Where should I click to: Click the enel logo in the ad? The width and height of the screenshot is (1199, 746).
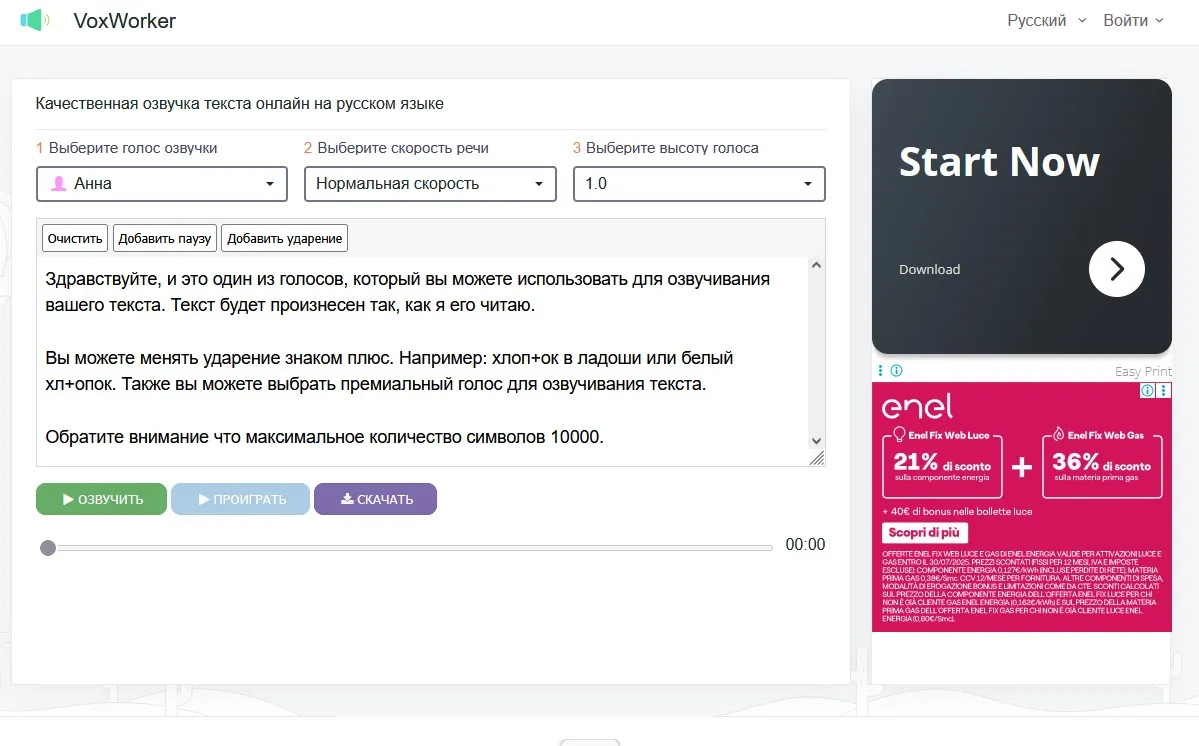tap(917, 407)
